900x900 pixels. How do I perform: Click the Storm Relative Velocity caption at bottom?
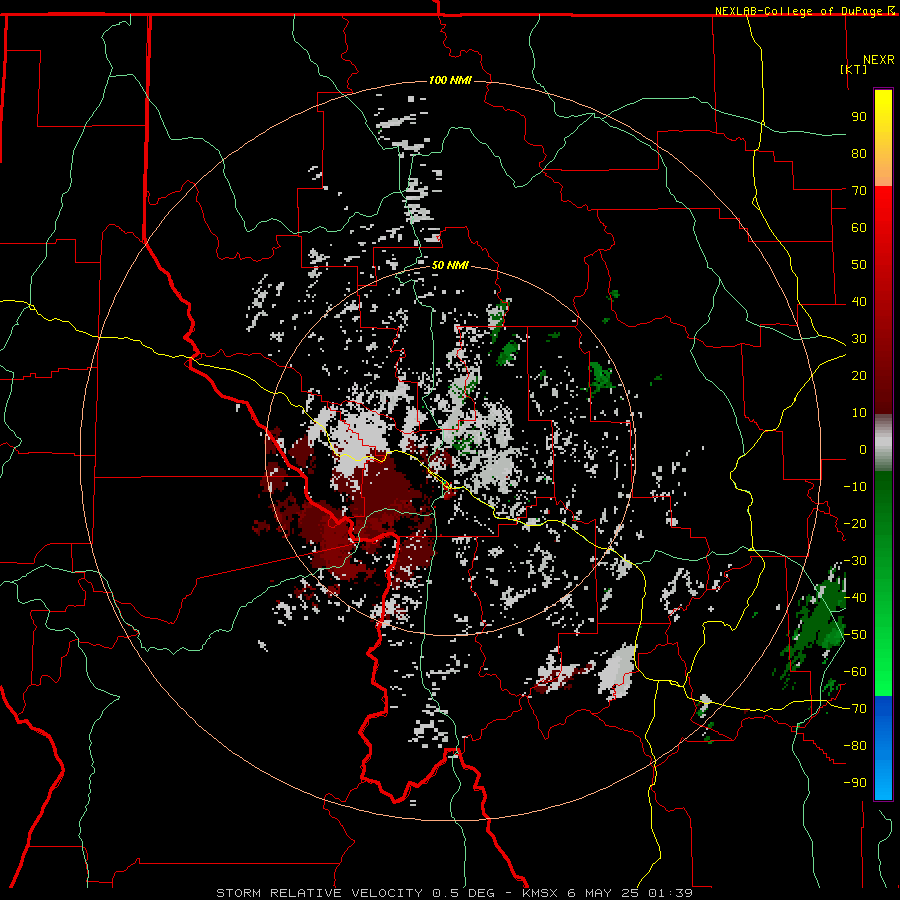[x=455, y=893]
